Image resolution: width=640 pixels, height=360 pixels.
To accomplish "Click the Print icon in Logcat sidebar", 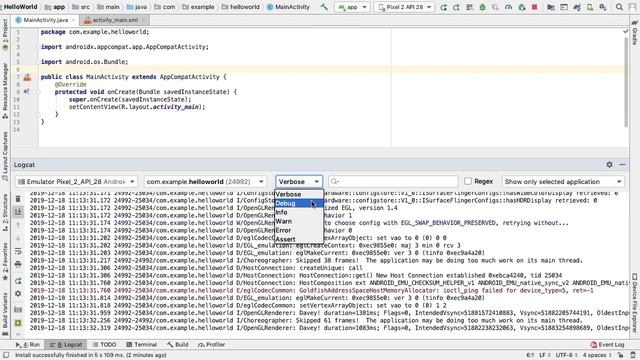I will click(18, 264).
